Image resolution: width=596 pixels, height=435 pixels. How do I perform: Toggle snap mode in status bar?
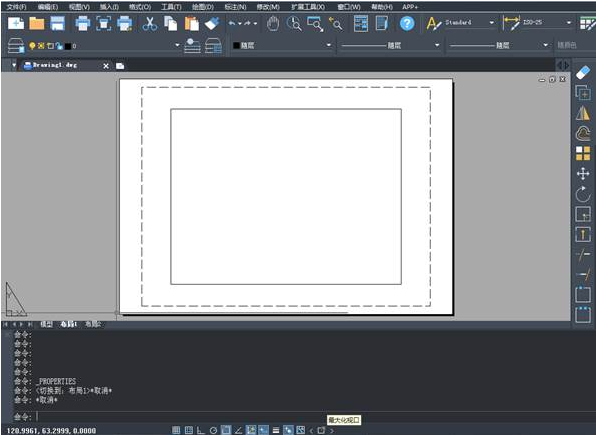(176, 430)
